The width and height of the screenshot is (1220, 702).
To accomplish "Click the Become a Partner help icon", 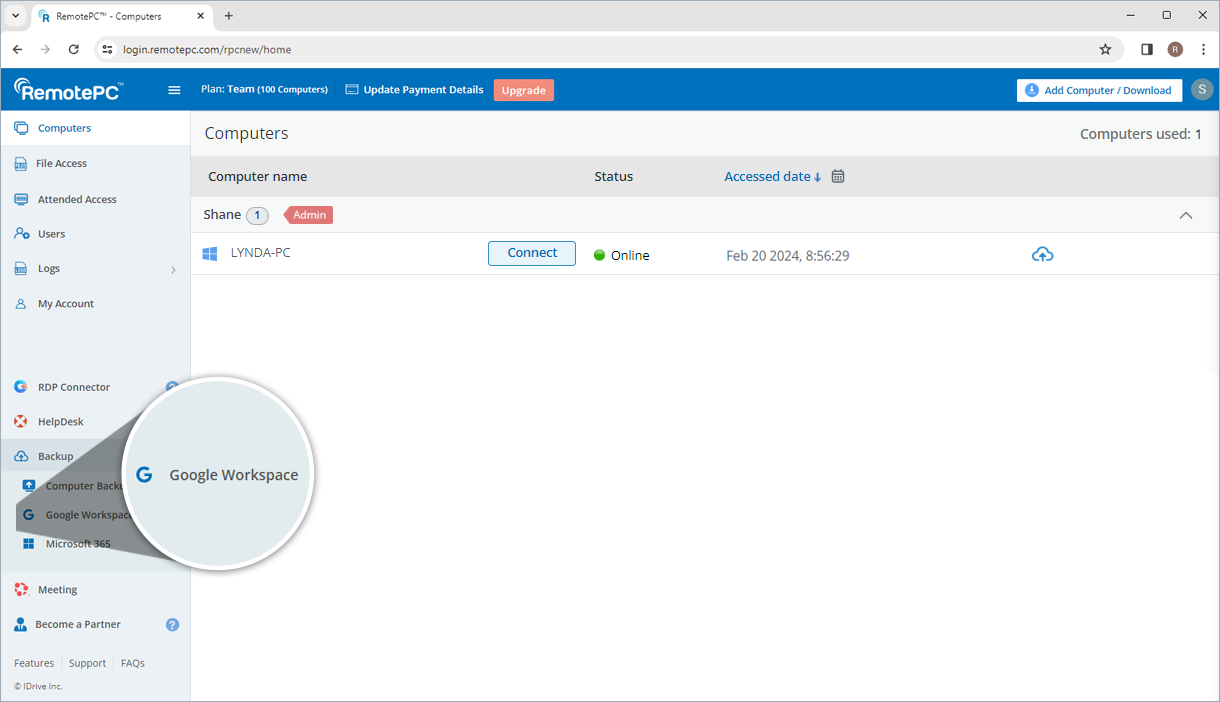I will 172,624.
